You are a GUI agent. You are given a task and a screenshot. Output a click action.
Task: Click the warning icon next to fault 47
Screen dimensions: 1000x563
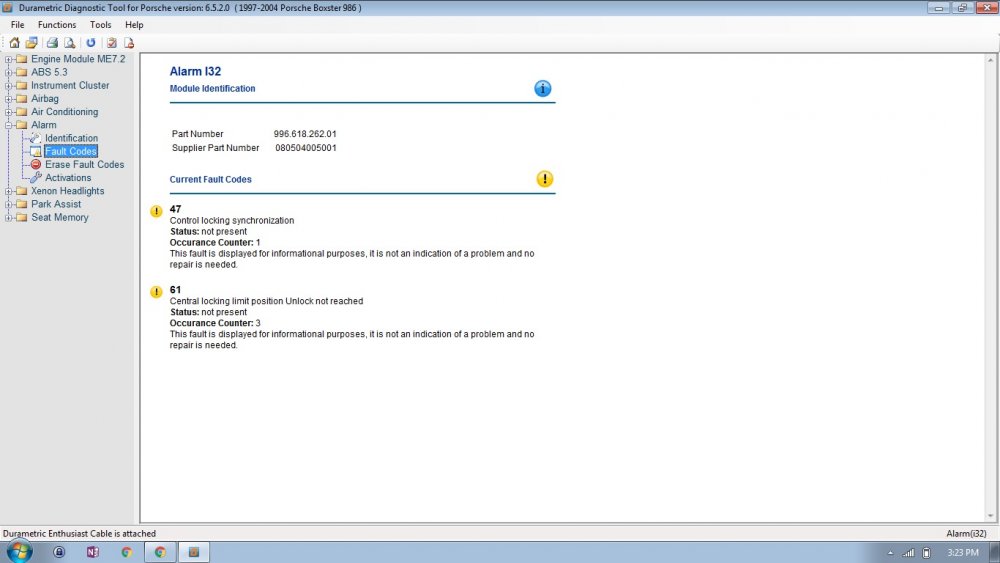pos(156,211)
